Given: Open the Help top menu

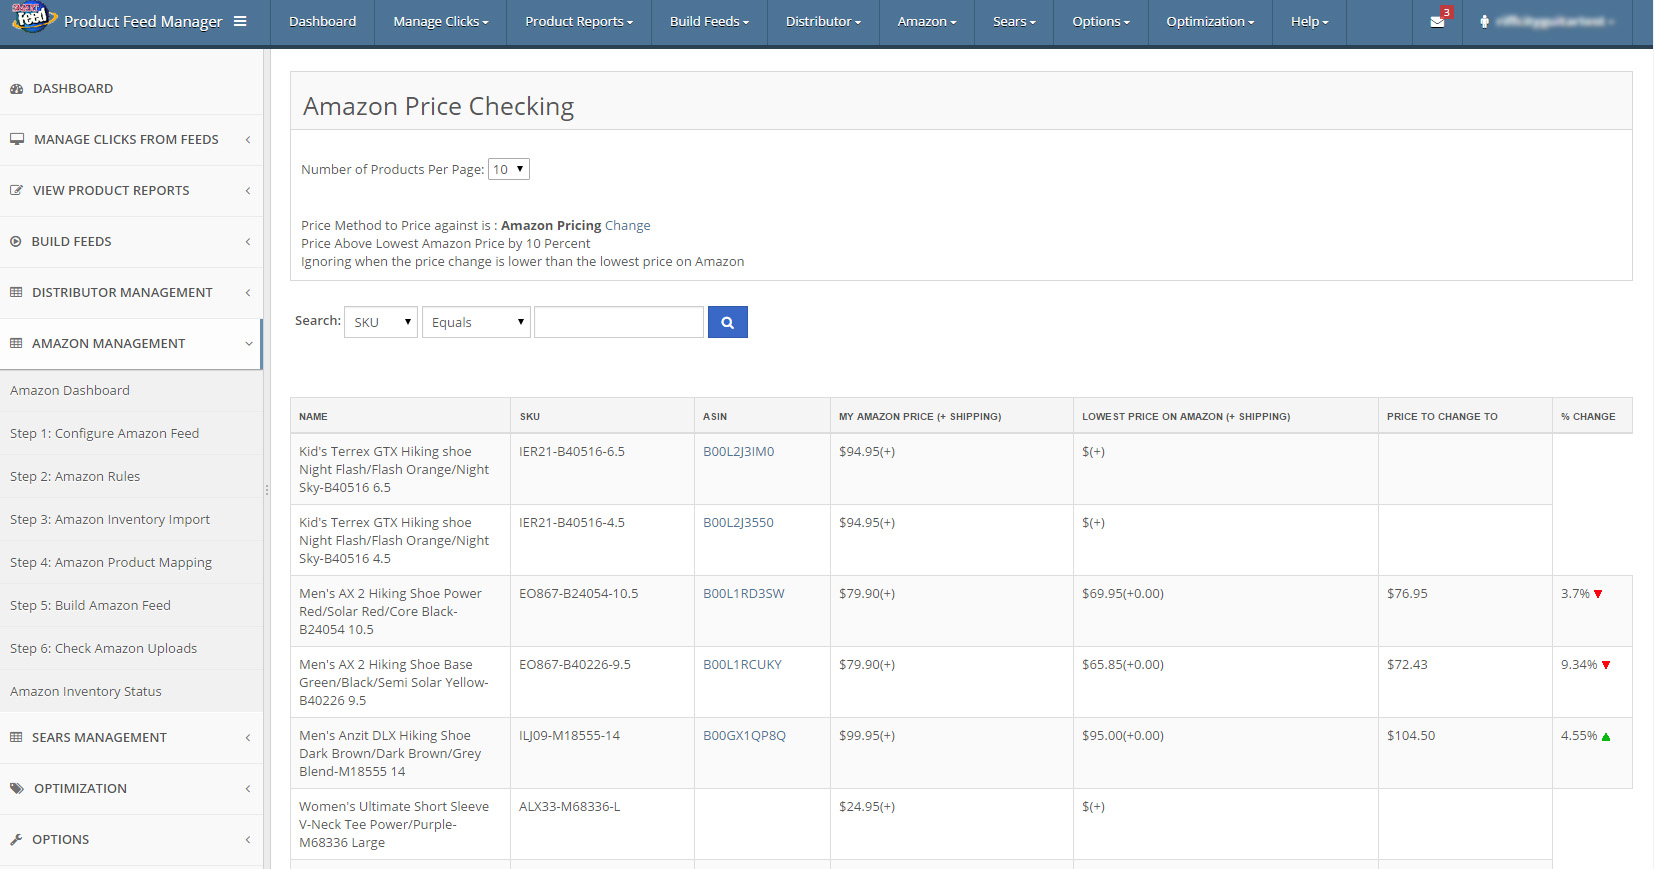Looking at the screenshot, I should [1309, 22].
